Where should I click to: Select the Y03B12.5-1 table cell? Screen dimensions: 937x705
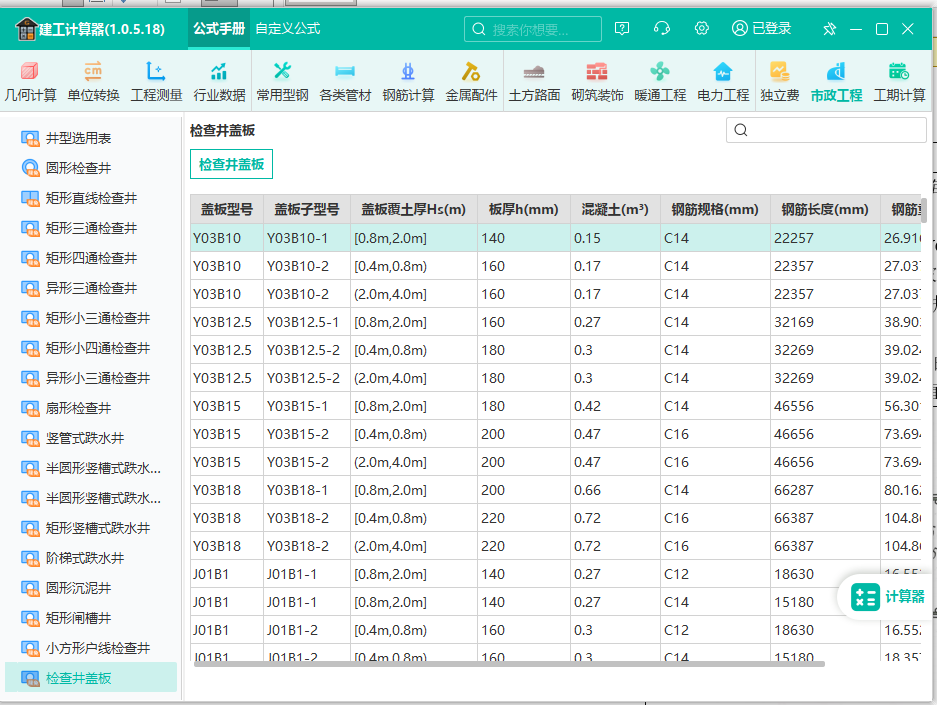click(x=307, y=322)
